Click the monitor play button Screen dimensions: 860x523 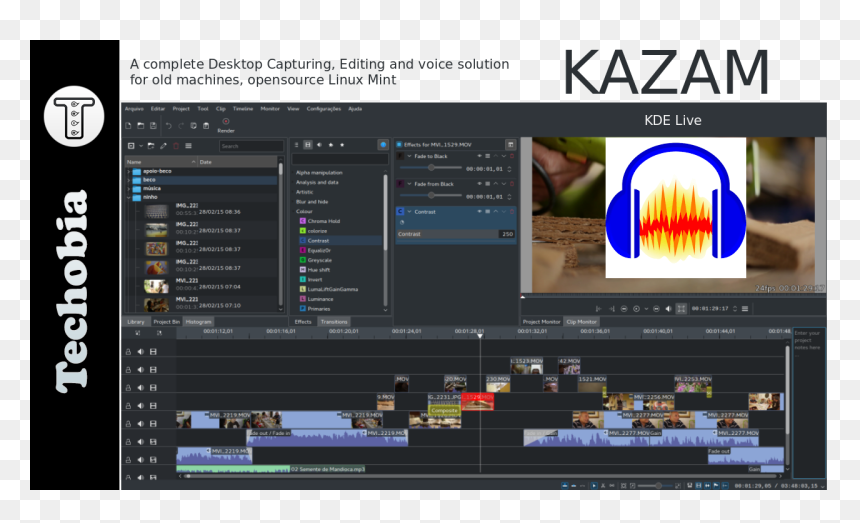(636, 309)
